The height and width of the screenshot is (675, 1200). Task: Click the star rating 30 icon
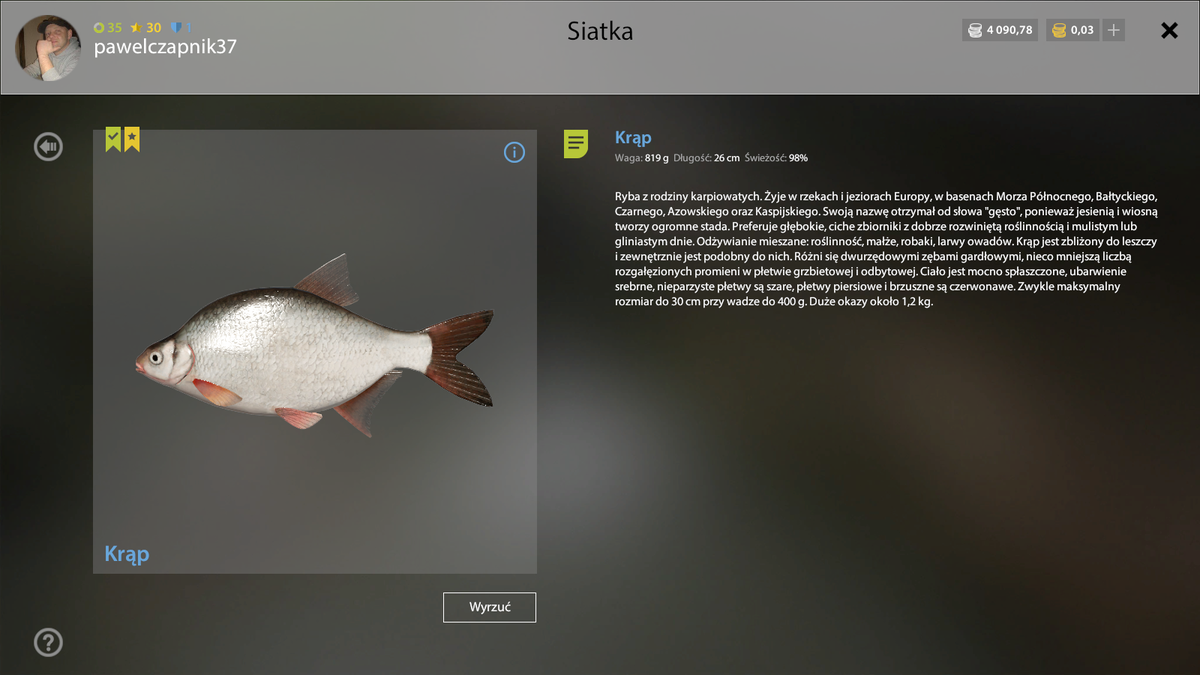pyautogui.click(x=136, y=28)
